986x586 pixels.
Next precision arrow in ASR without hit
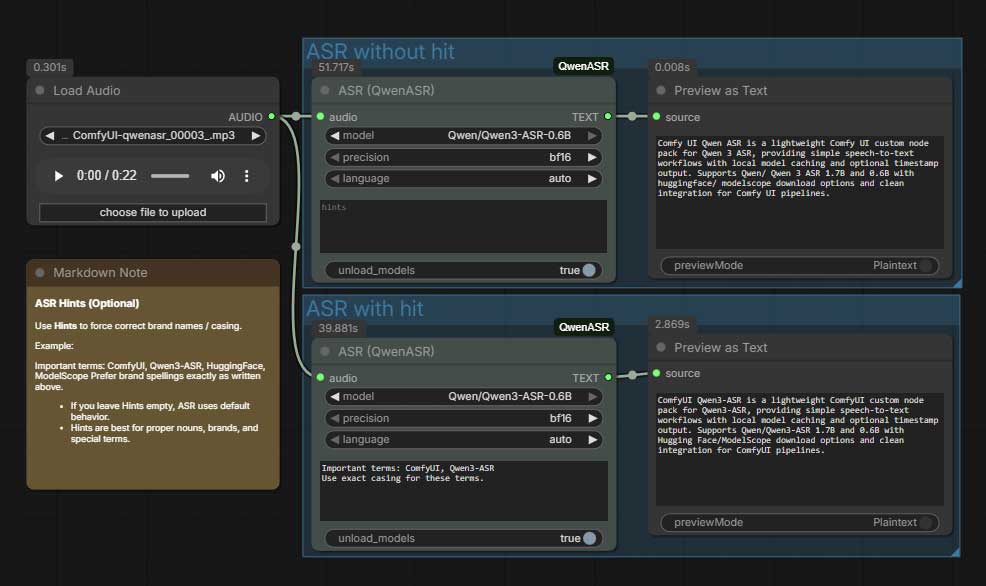(x=592, y=157)
